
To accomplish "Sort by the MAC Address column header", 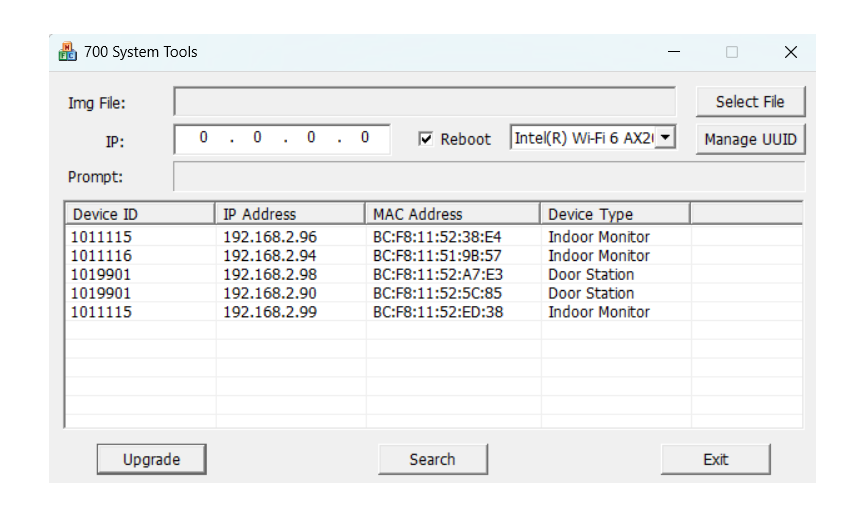I will pos(453,214).
